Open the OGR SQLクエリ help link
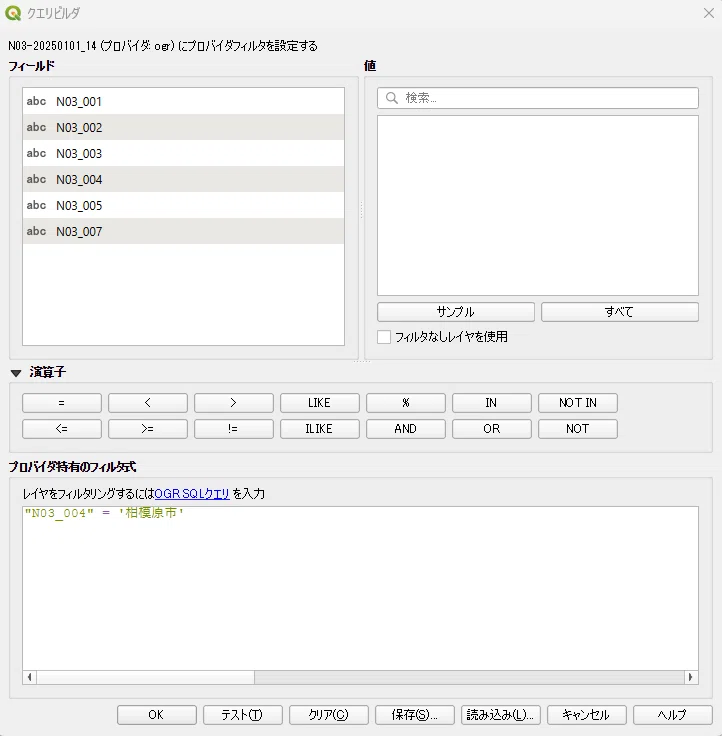This screenshot has width=722, height=736. point(192,494)
